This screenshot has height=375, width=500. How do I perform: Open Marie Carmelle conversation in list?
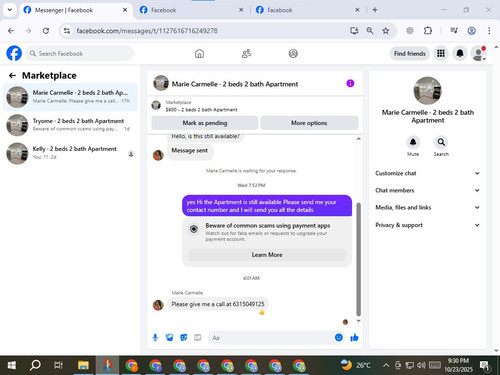(70, 97)
